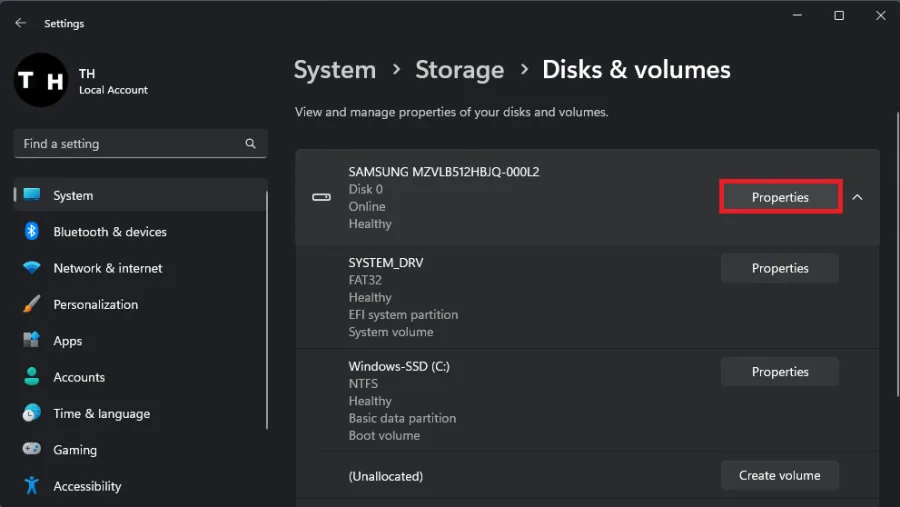Screen dimensions: 900x507
Task: Click the System volume label
Action: [391, 332]
